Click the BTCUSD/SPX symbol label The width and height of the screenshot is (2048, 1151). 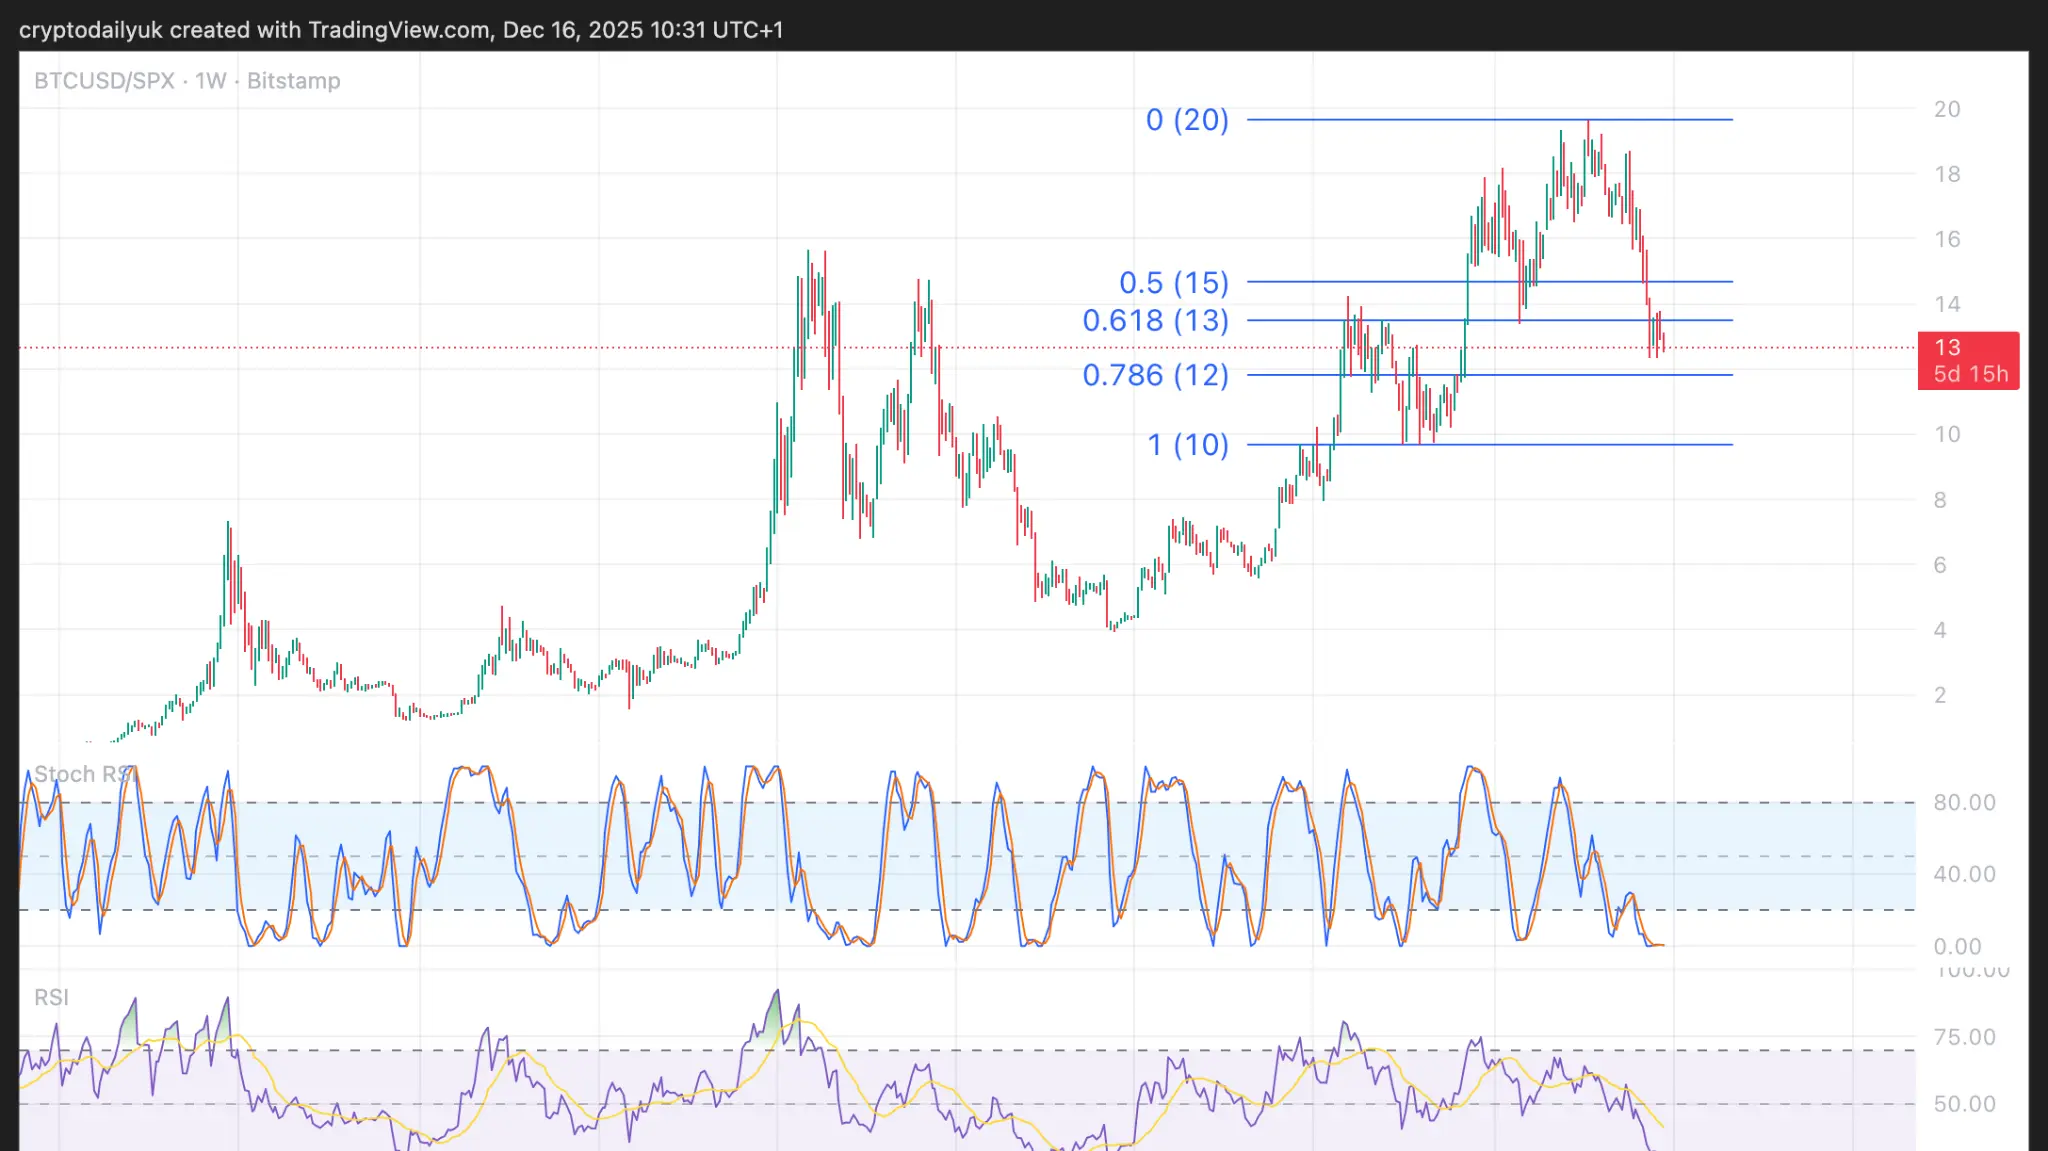(x=104, y=81)
